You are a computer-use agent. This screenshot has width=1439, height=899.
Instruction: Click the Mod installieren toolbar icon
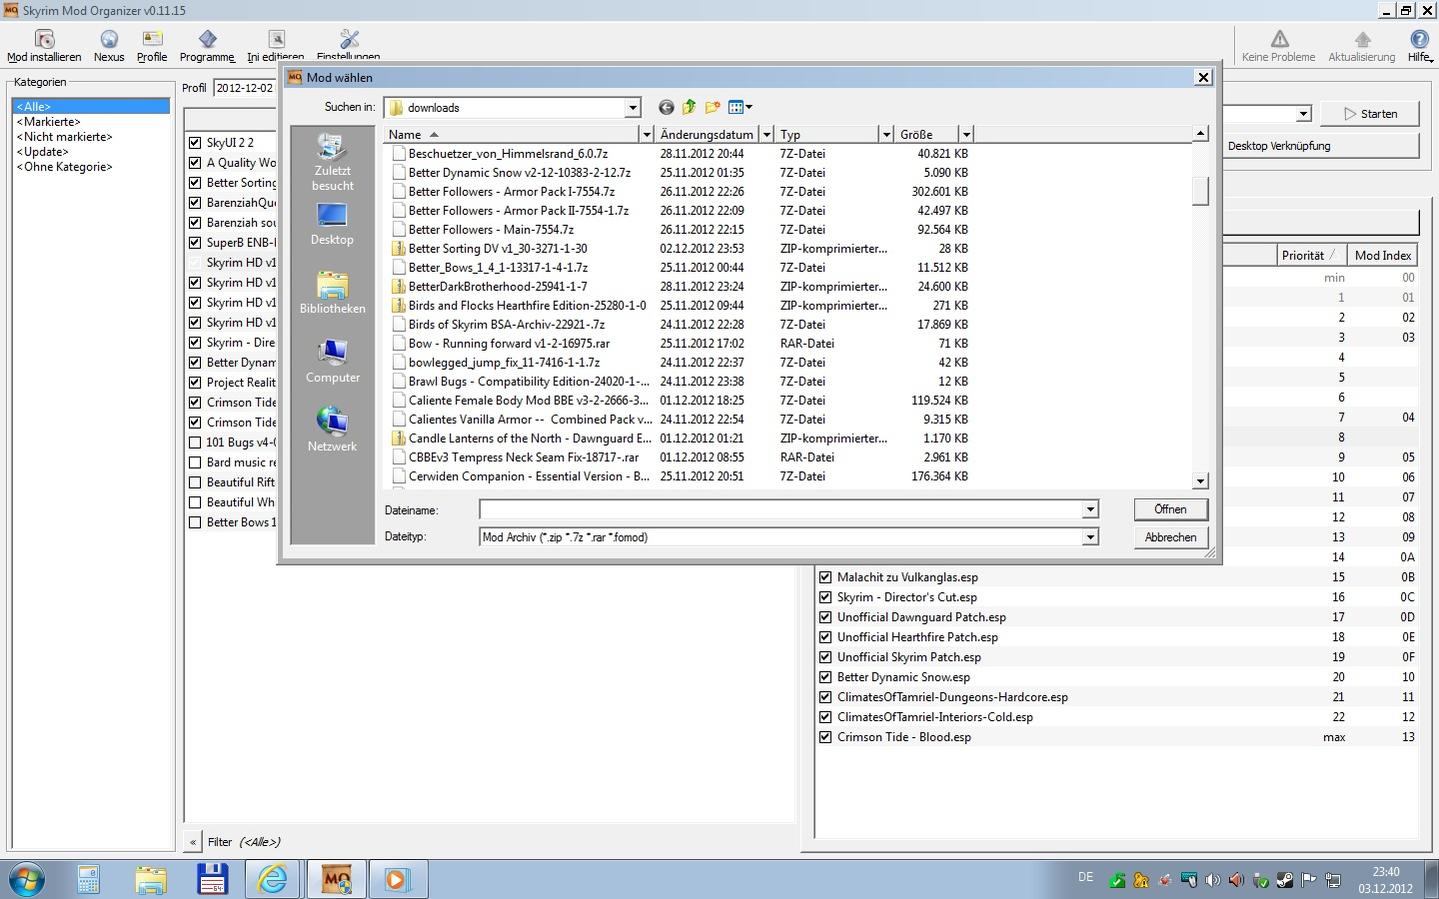pyautogui.click(x=44, y=41)
